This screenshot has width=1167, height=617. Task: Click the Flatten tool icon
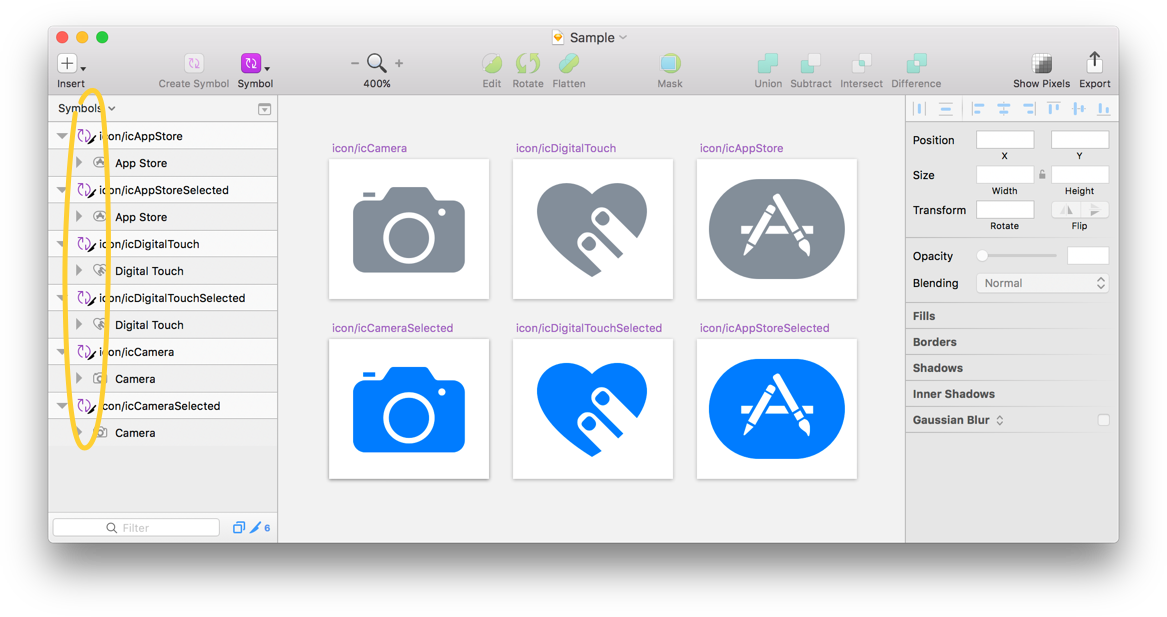tap(569, 63)
